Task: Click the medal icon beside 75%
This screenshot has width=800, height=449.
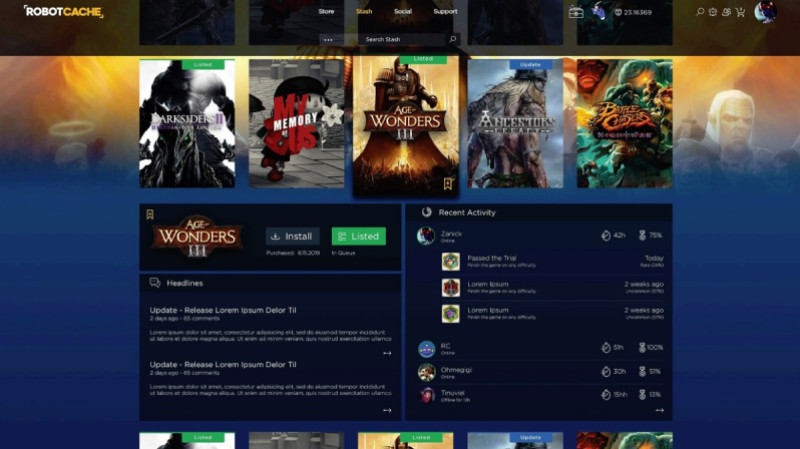Action: coord(642,235)
